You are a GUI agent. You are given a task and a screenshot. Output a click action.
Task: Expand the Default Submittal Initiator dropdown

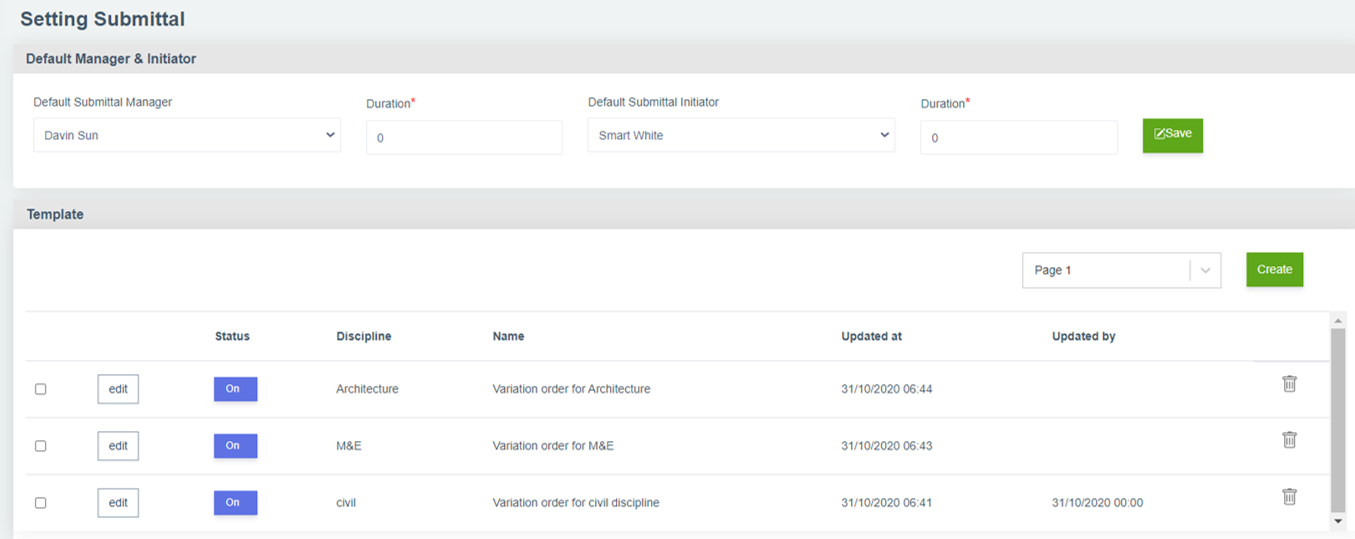(x=741, y=135)
